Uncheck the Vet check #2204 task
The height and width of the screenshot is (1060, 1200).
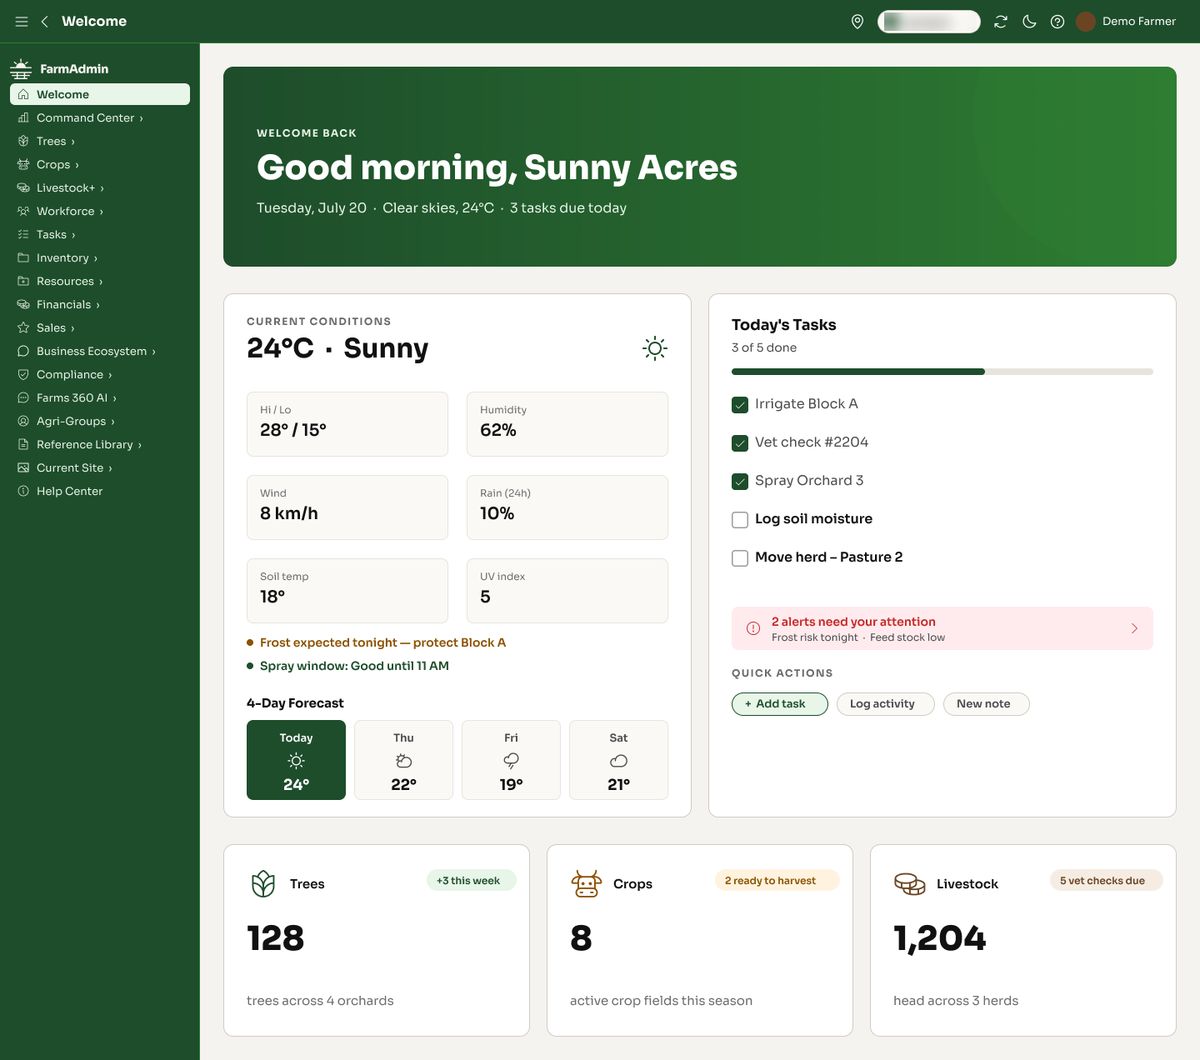tap(740, 443)
